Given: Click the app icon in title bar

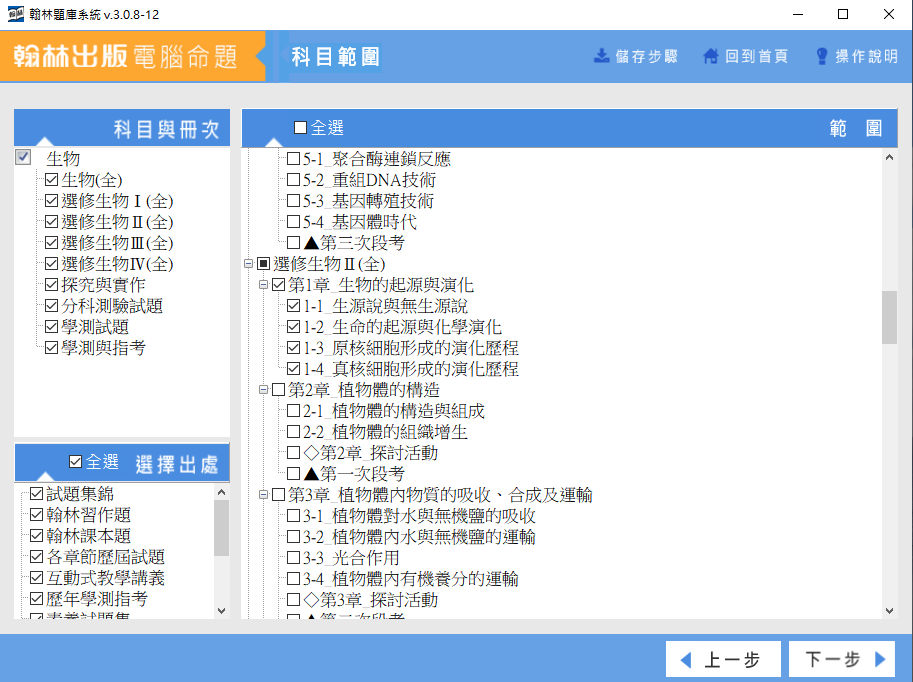Looking at the screenshot, I should [x=15, y=14].
